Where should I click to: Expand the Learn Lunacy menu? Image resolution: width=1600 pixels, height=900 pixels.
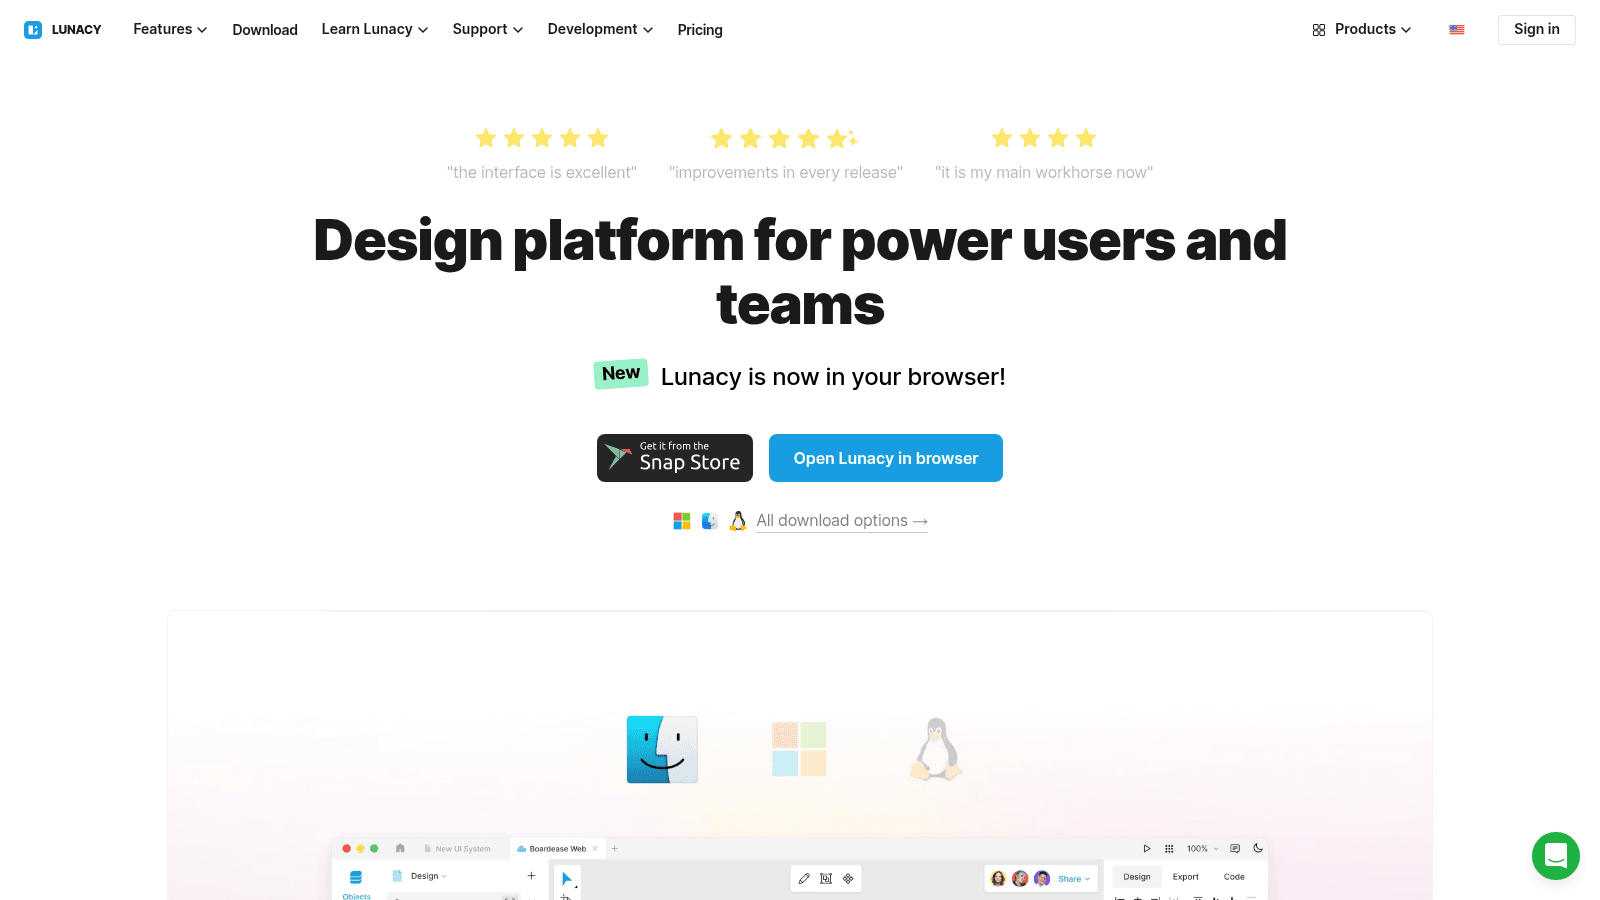pos(375,29)
